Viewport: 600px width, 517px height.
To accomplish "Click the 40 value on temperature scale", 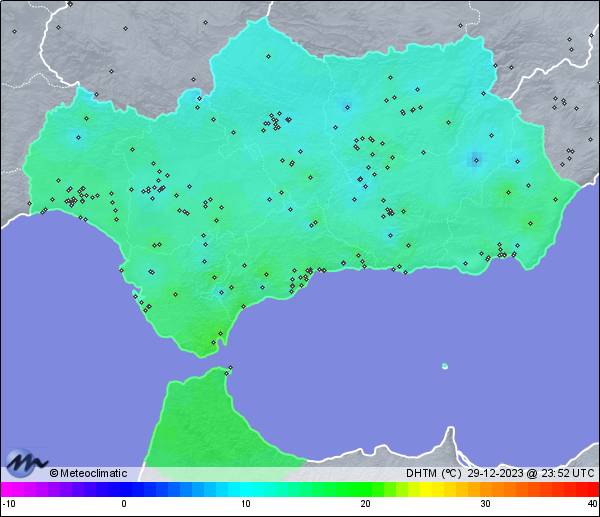I will [x=593, y=504].
